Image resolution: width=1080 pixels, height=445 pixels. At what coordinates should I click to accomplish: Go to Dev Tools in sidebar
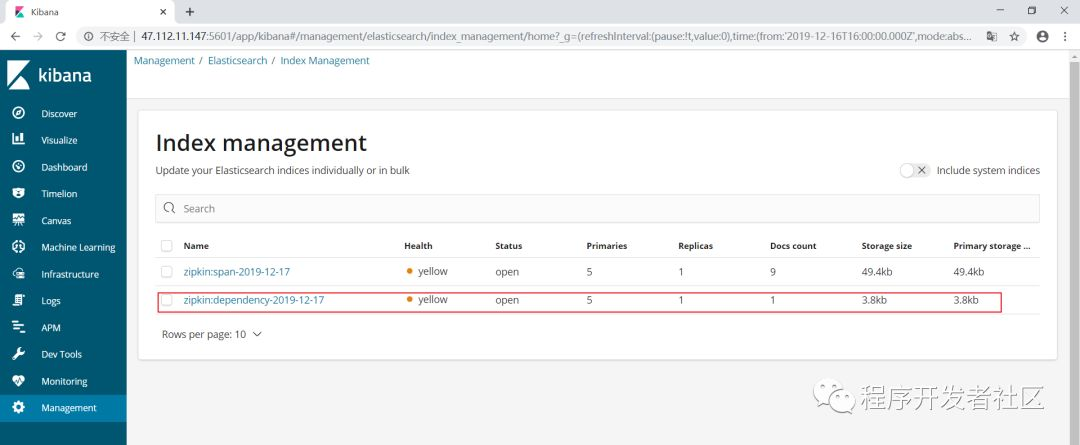click(x=61, y=354)
